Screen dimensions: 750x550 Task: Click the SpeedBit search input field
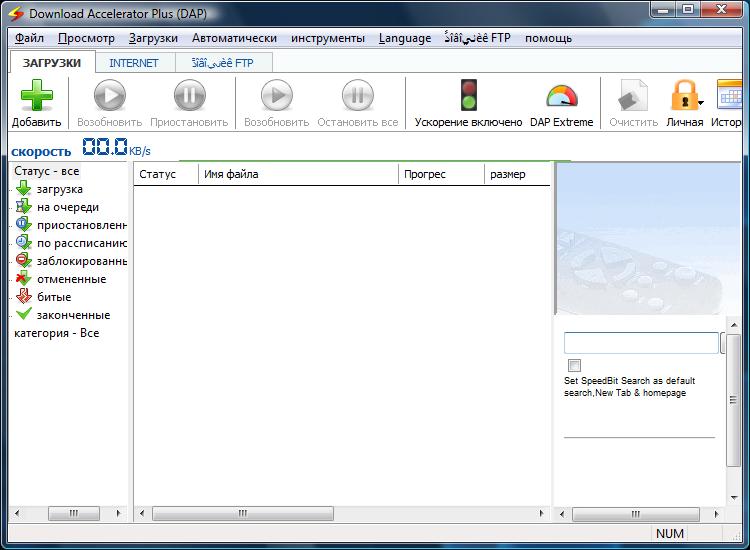(x=640, y=343)
